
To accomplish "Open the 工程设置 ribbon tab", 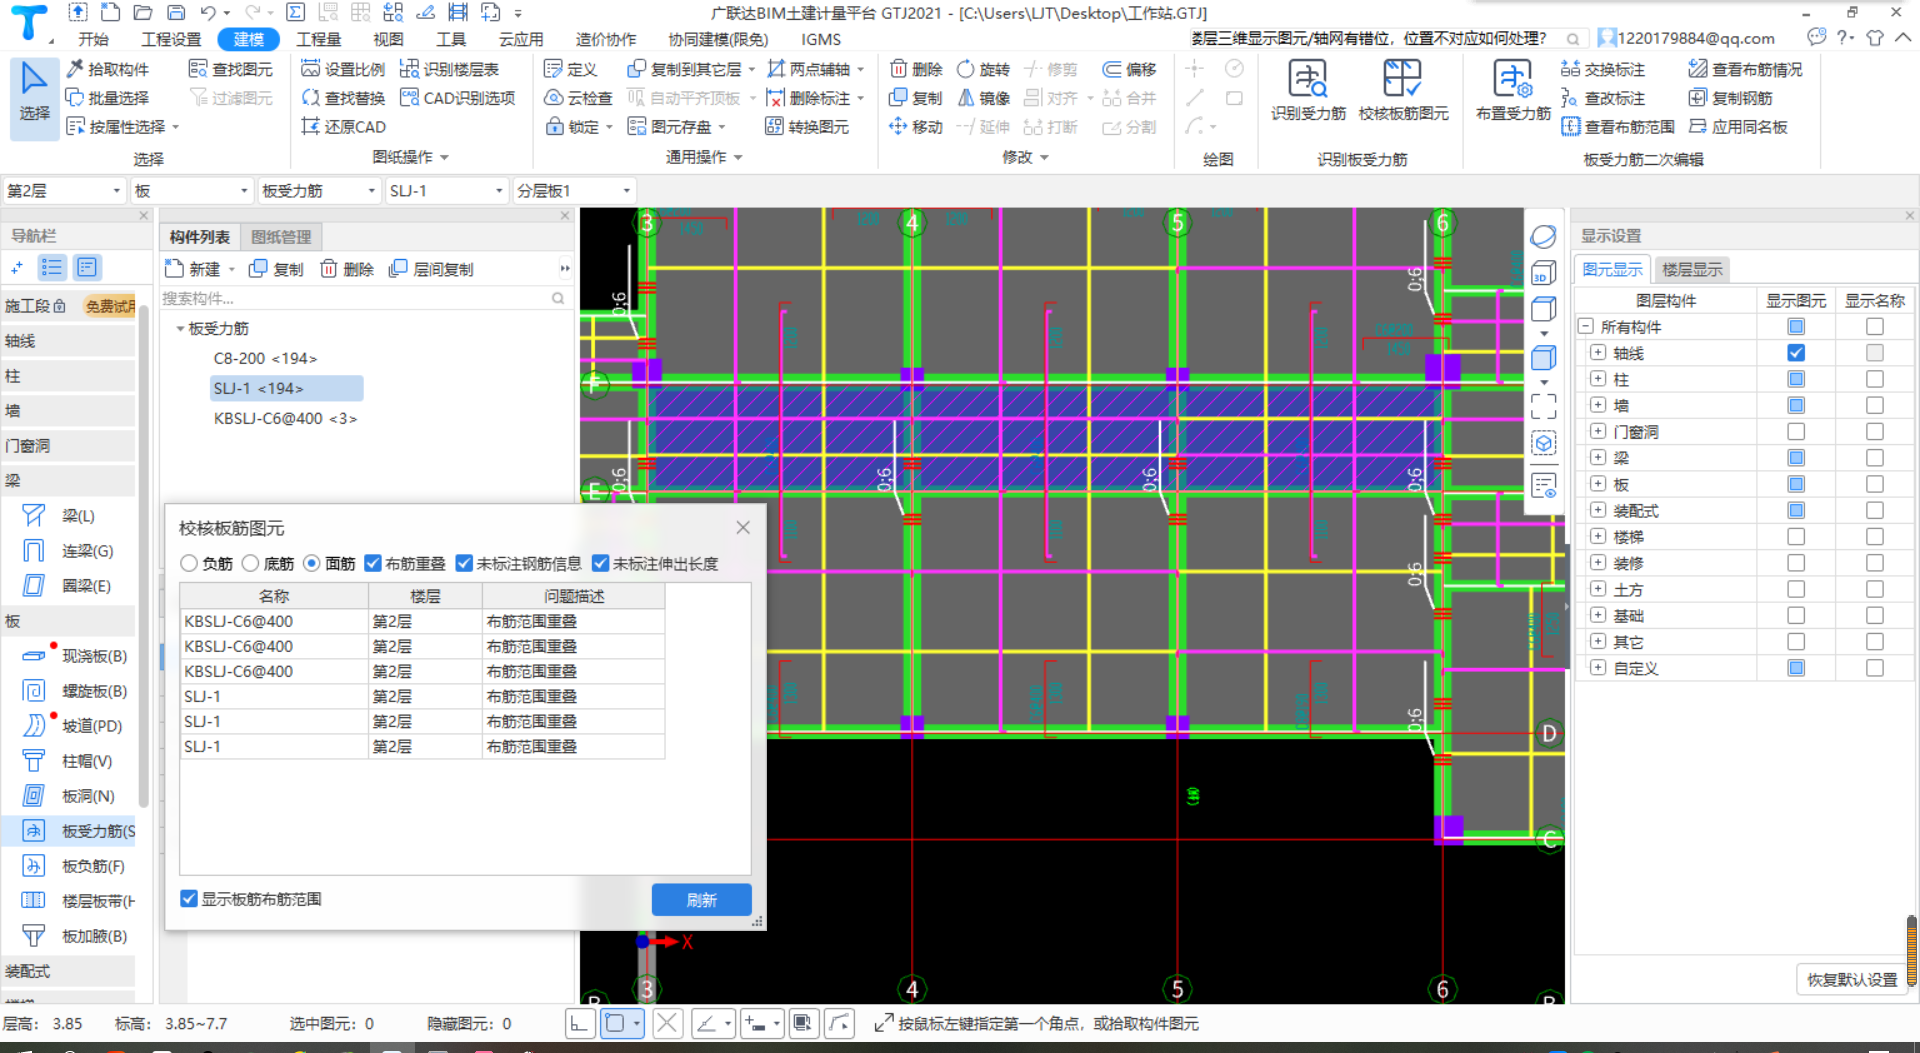I will point(171,39).
